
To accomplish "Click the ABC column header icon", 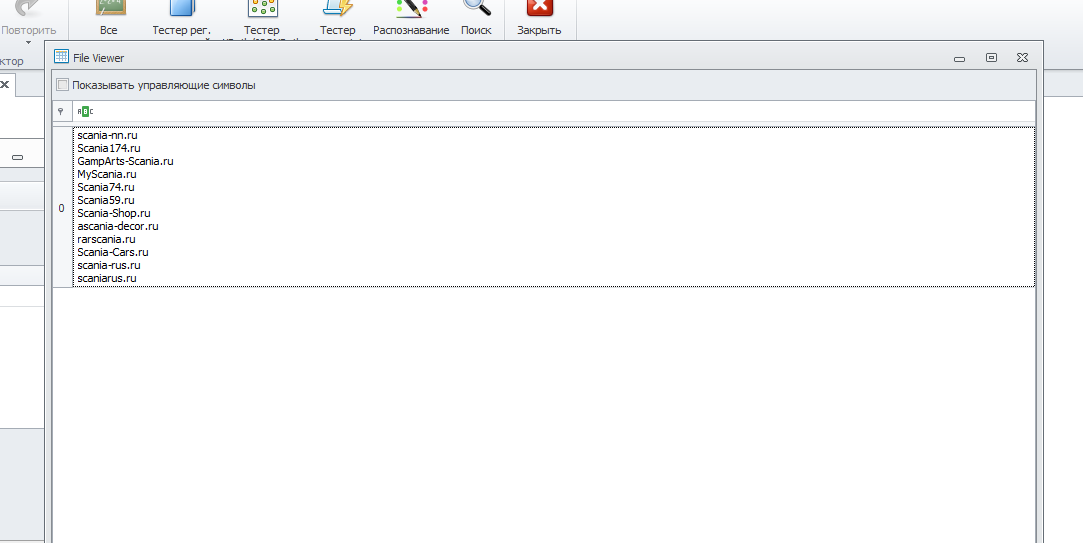I will 85,111.
